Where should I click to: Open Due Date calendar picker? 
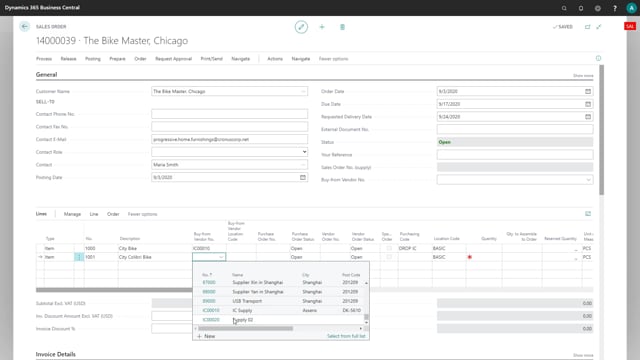[588, 104]
